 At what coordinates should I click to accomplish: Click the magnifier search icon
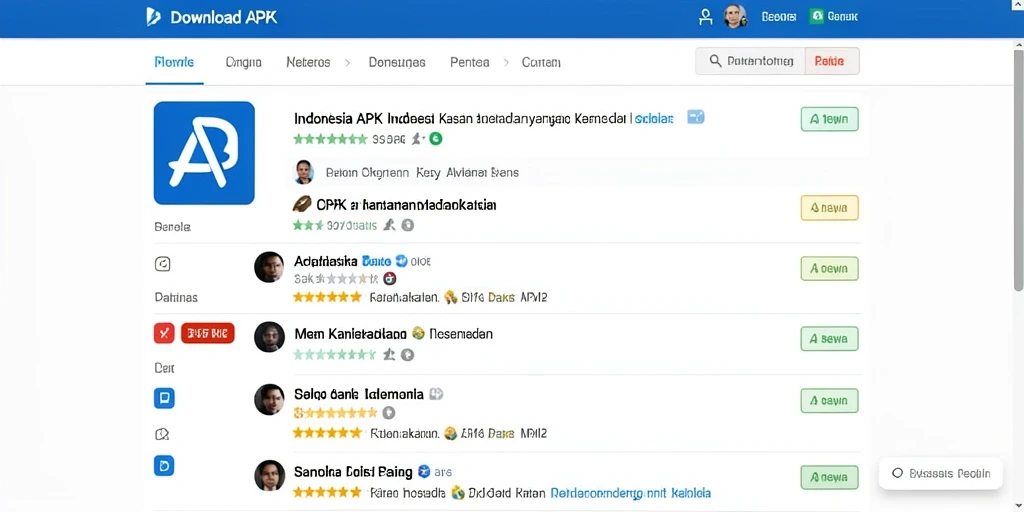[x=716, y=61]
